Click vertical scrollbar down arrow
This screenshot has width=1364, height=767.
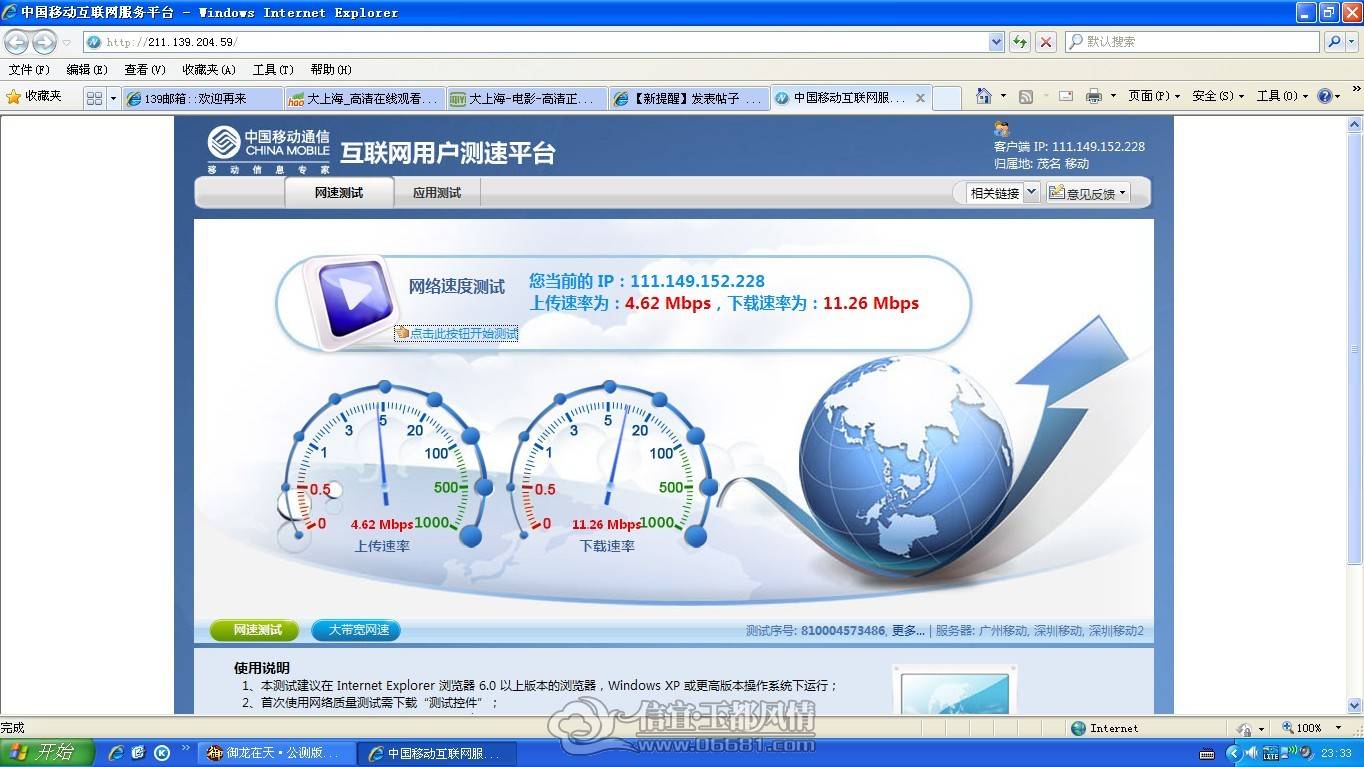(1355, 706)
